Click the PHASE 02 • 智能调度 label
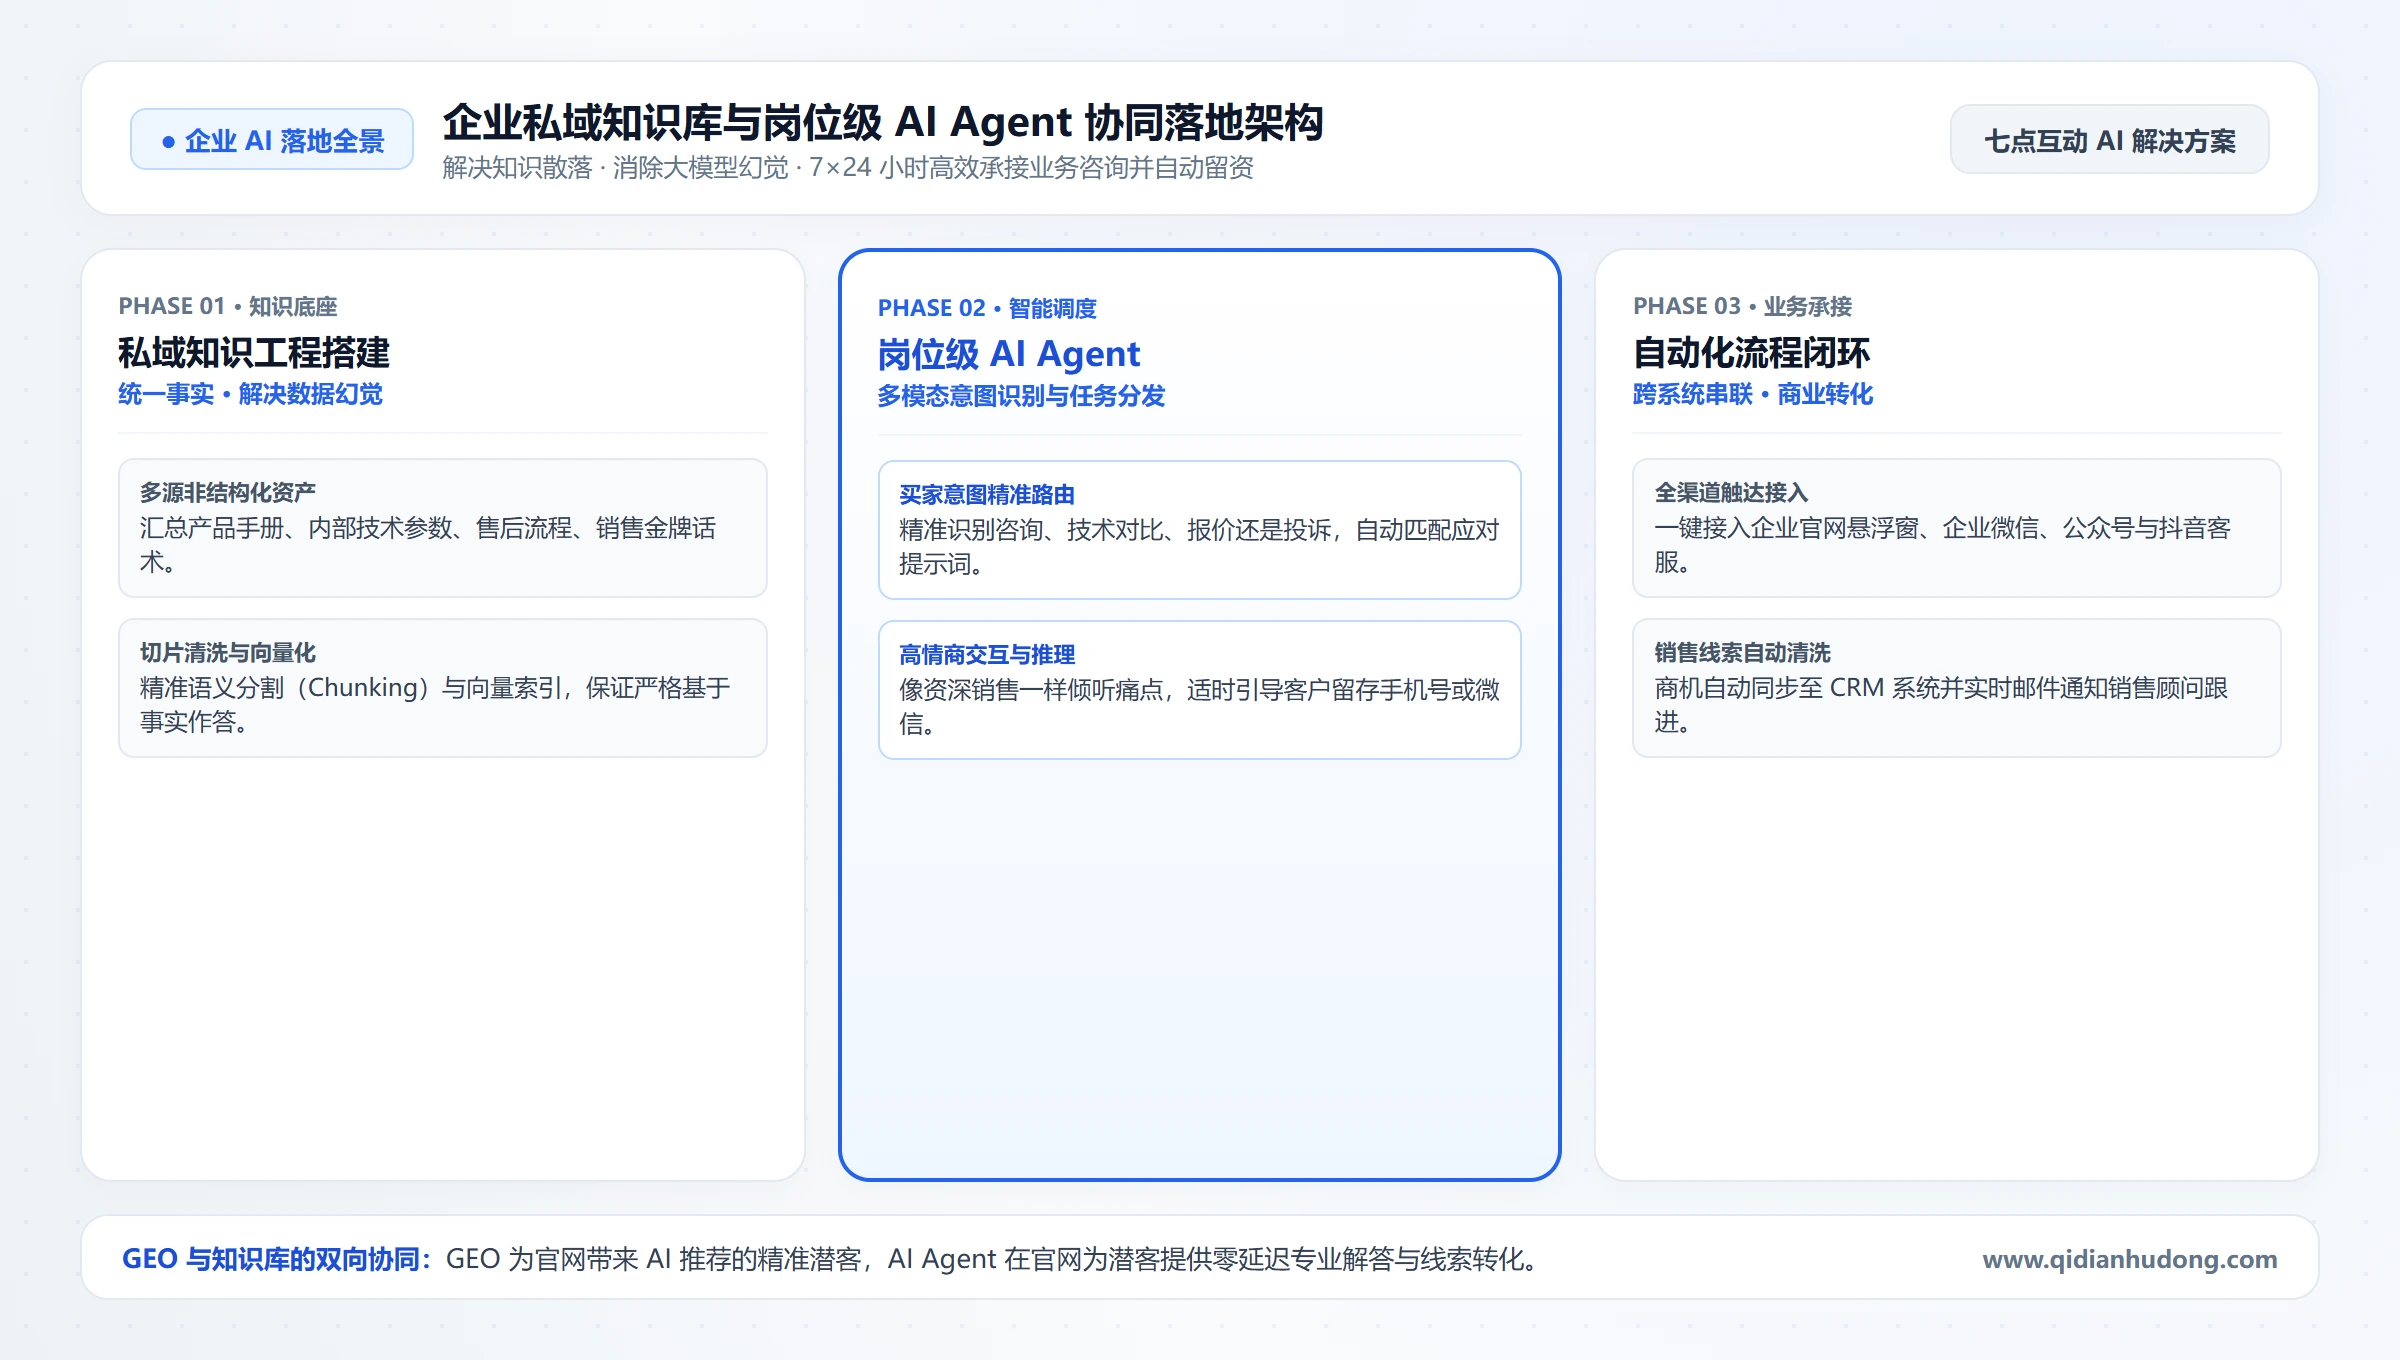The image size is (2400, 1360). (x=987, y=308)
